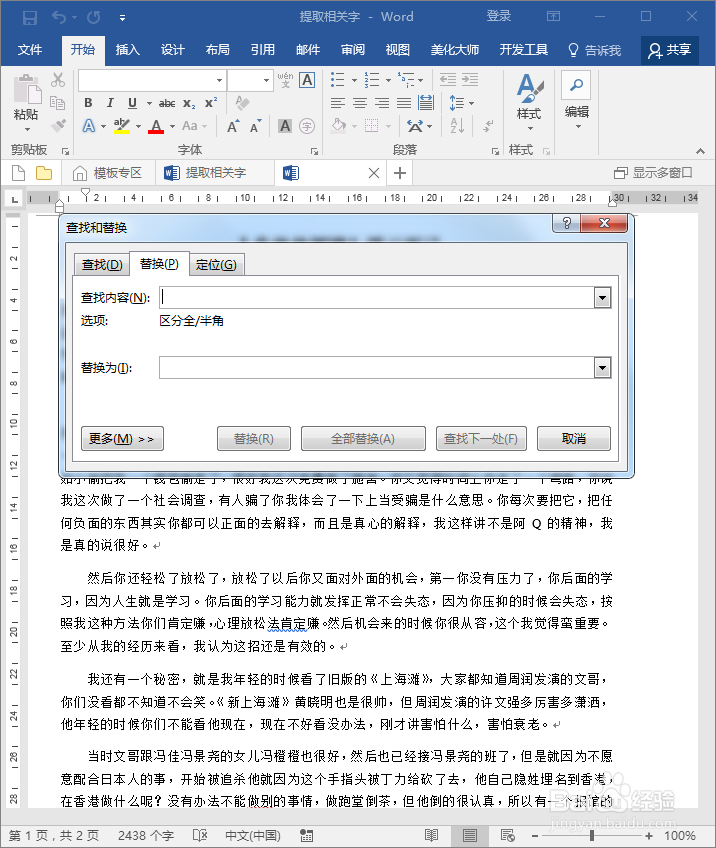Toggle Character Shading icon
The width and height of the screenshot is (716, 848).
pos(284,126)
